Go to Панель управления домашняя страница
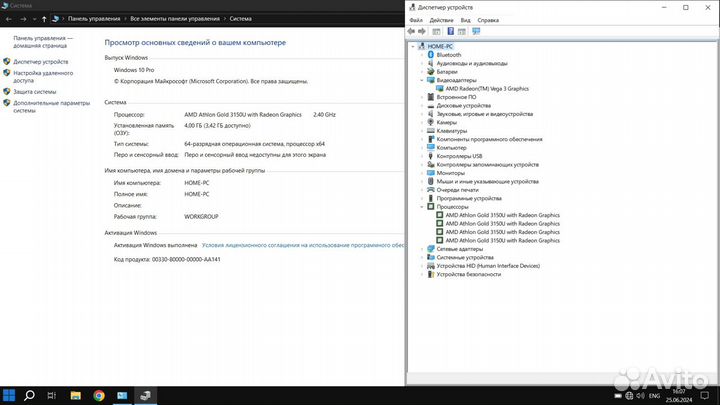 click(x=43, y=42)
